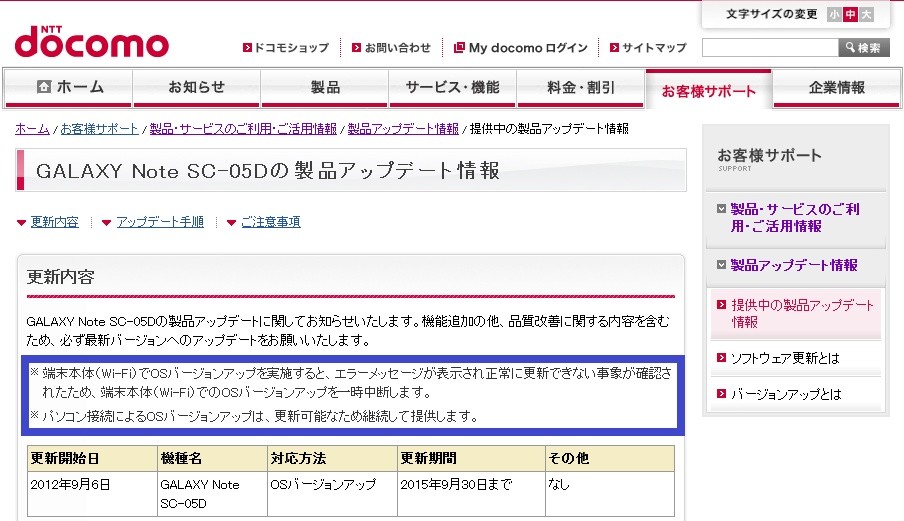This screenshot has height=521, width=904.
Task: Click the arrow icon before ドコモショップ
Action: coord(247,48)
